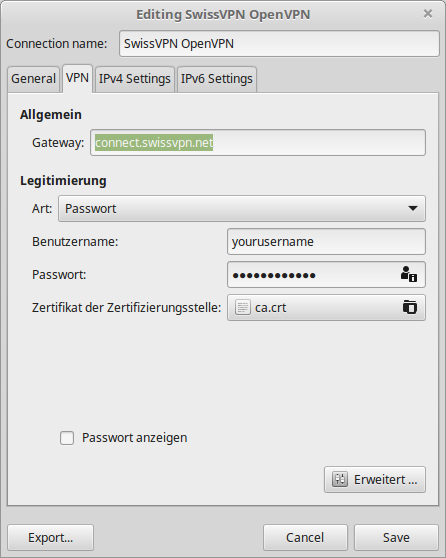Screen dimensions: 446x558
Task: Click the password storage options icon
Action: coord(409,274)
